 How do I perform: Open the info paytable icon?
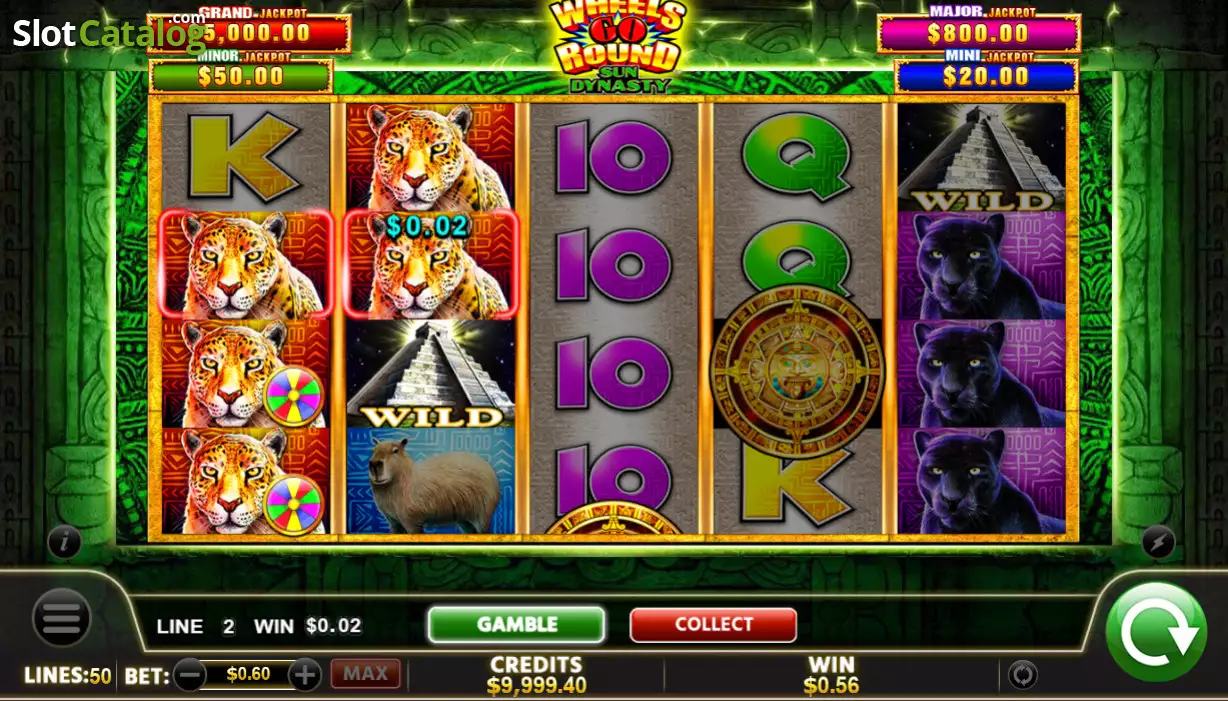coord(64,542)
